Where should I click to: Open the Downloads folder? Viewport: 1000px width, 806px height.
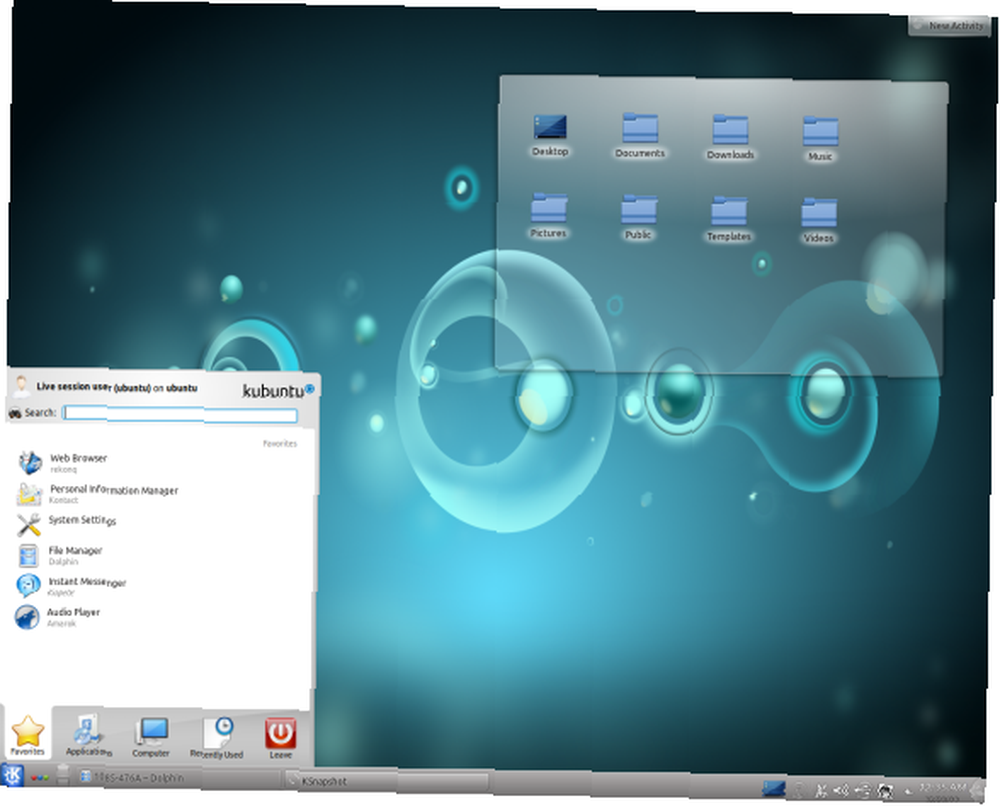730,138
